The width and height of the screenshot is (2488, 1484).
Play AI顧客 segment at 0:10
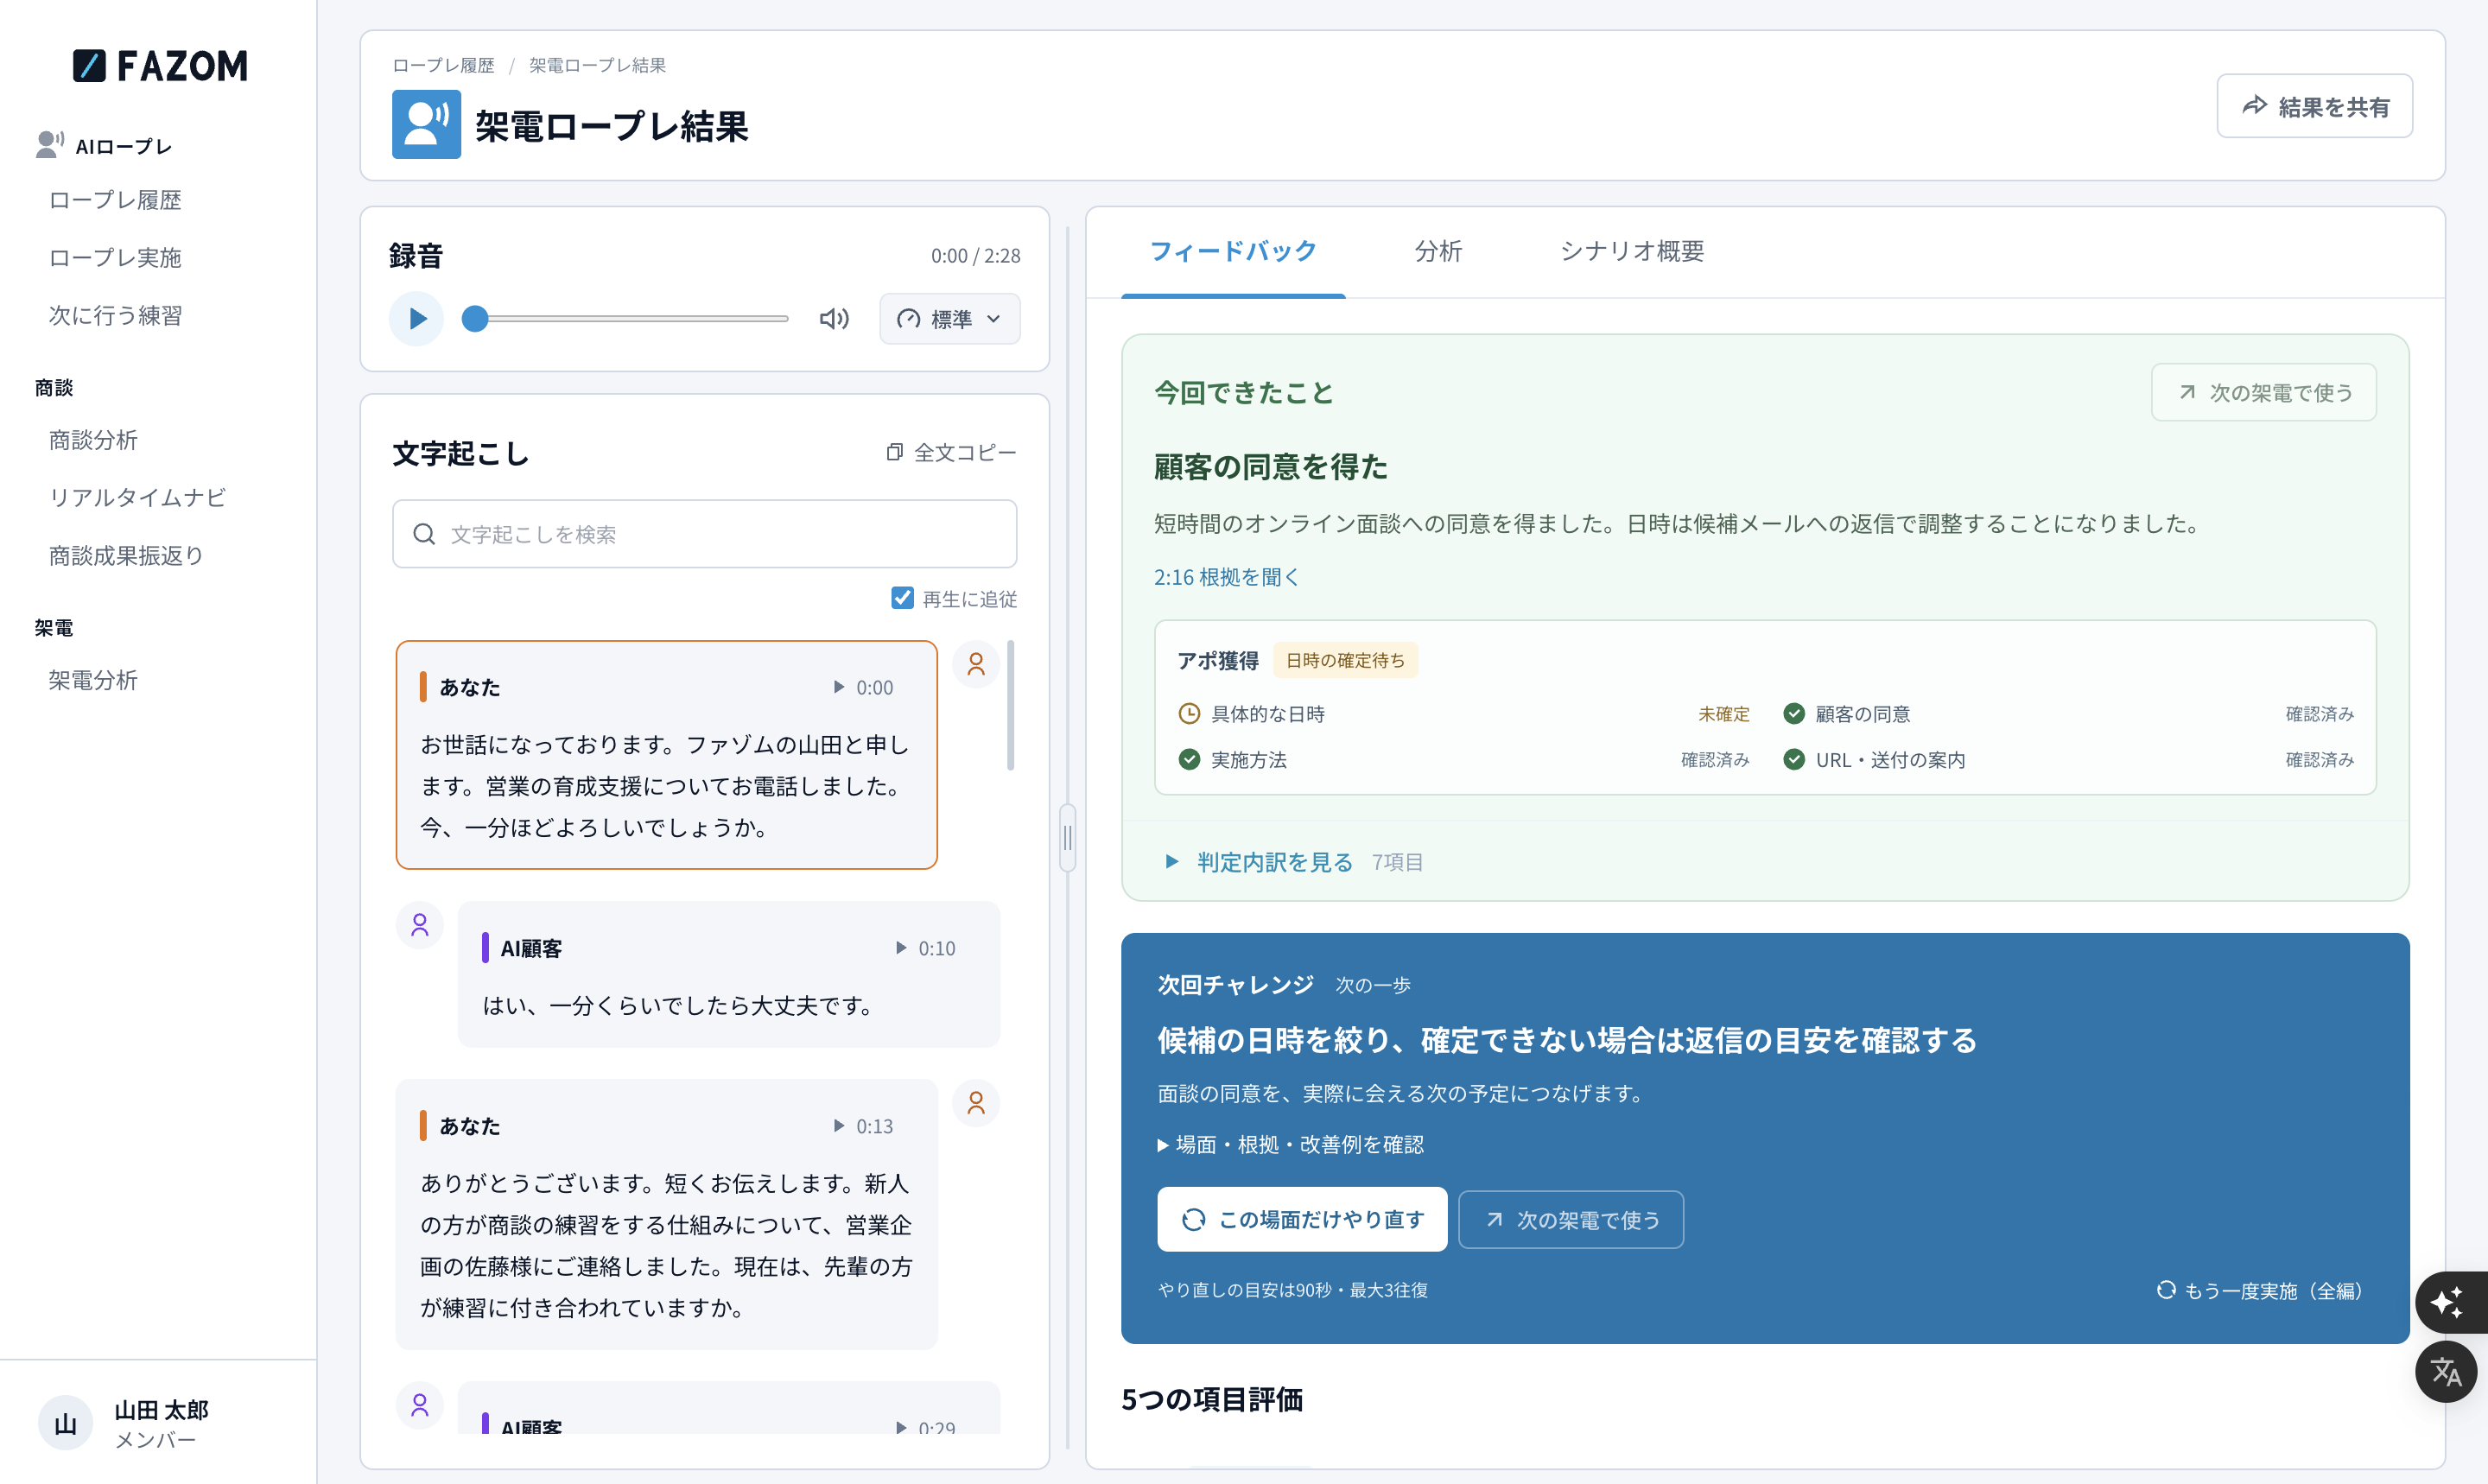925,948
